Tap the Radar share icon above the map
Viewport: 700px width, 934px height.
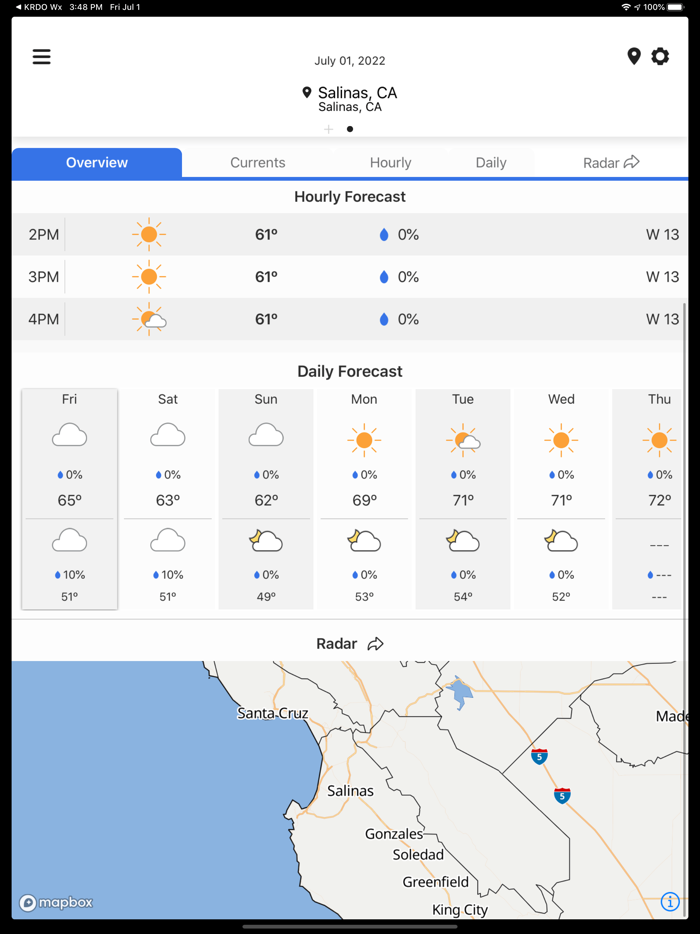(x=376, y=643)
